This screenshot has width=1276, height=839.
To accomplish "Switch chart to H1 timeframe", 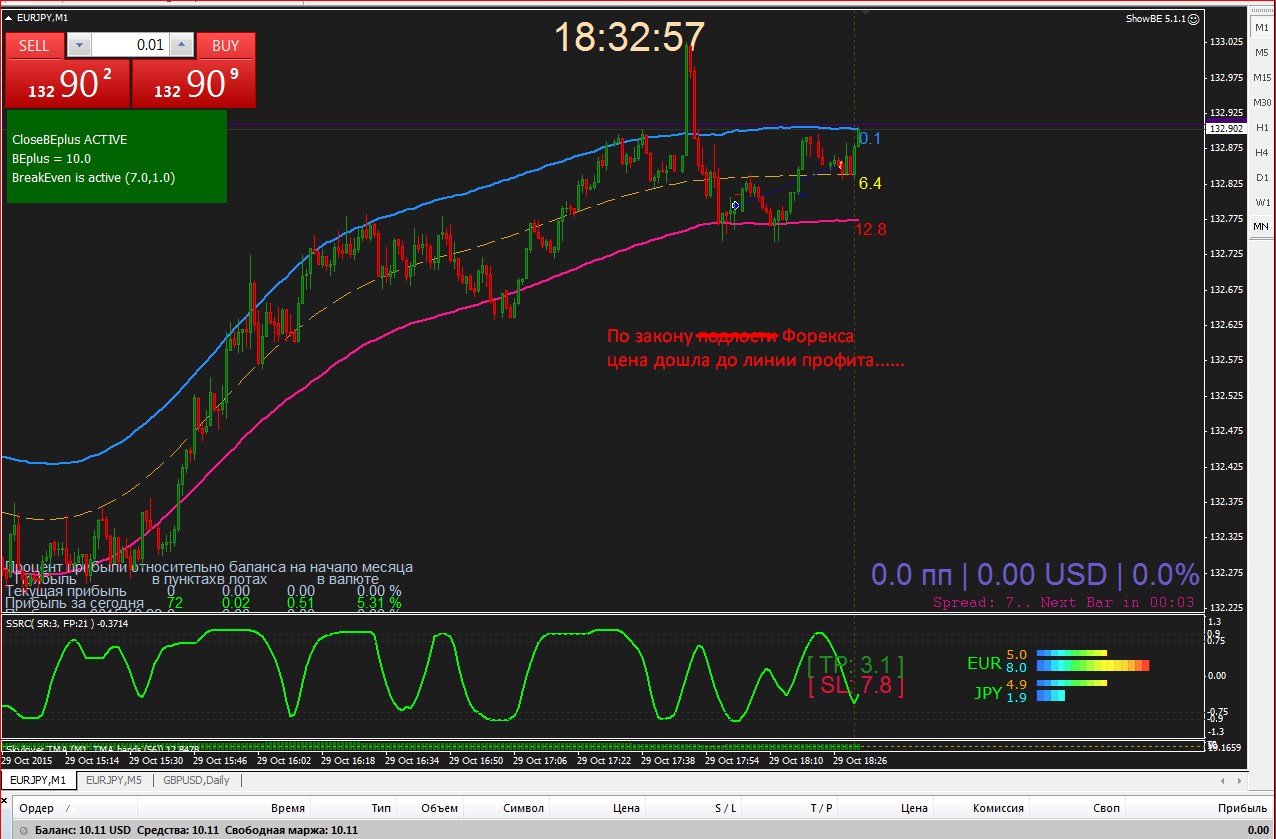I will click(1262, 128).
